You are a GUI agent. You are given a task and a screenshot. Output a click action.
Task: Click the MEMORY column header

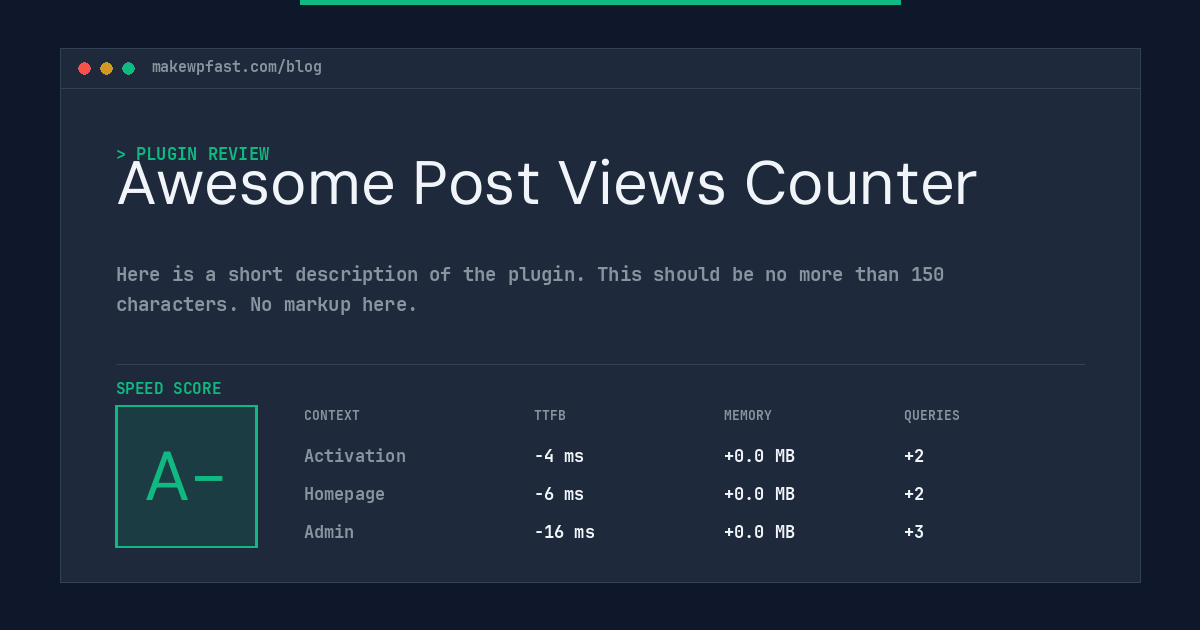pyautogui.click(x=748, y=416)
